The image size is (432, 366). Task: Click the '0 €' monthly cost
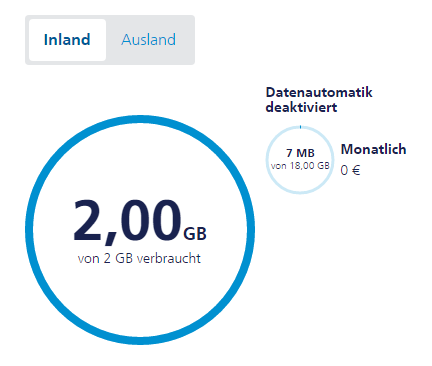point(350,171)
